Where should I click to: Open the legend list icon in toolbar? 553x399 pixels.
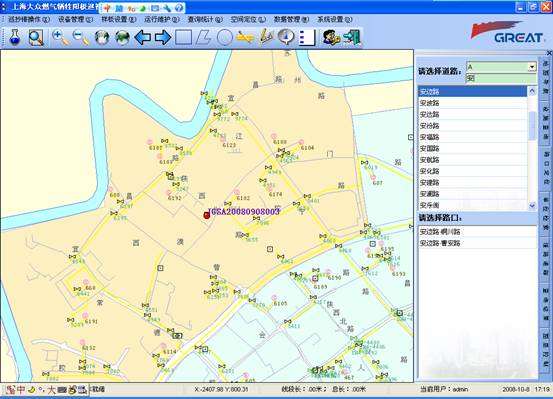pyautogui.click(x=306, y=37)
